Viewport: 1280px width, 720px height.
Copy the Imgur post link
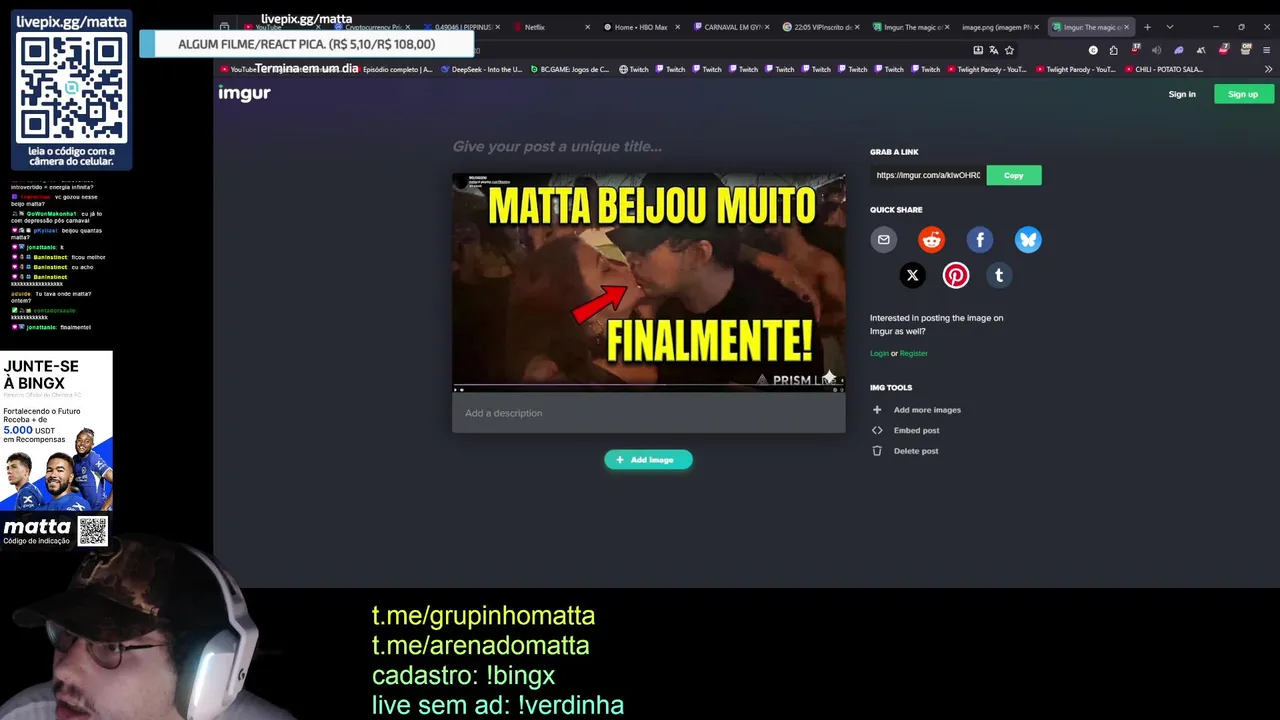(x=1013, y=175)
